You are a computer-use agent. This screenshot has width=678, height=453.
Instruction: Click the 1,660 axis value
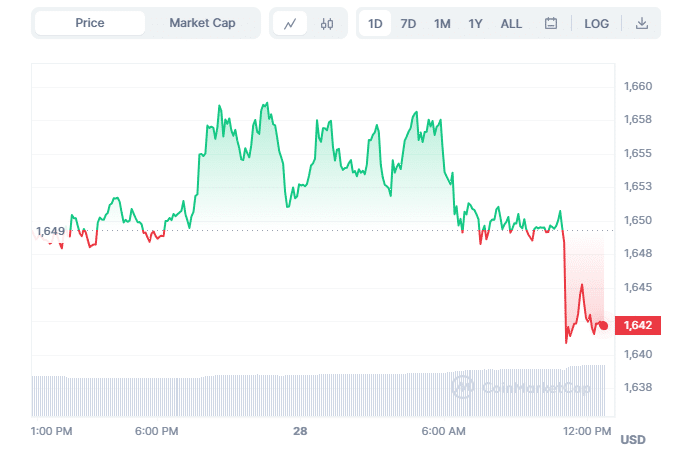(638, 86)
